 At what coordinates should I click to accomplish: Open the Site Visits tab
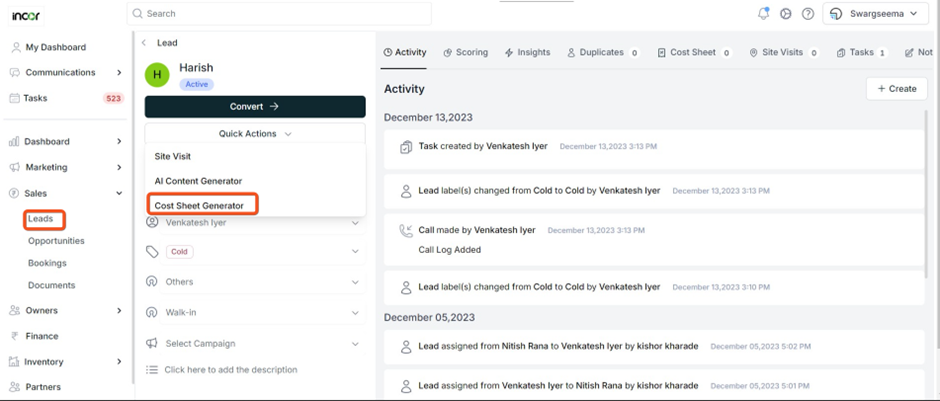784,52
